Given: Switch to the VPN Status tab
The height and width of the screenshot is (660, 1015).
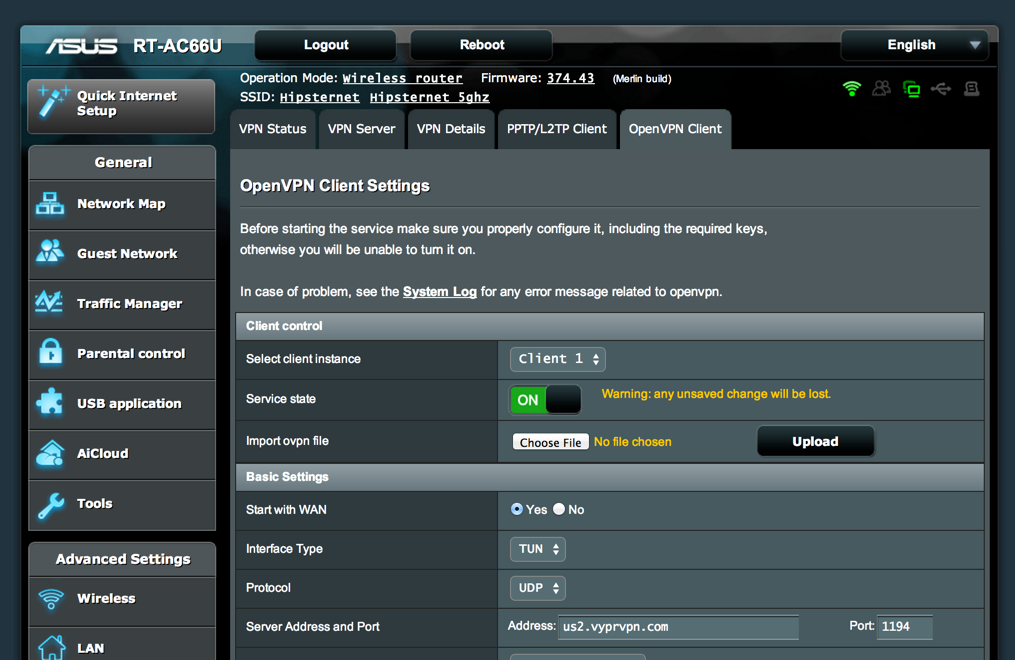Looking at the screenshot, I should [273, 129].
